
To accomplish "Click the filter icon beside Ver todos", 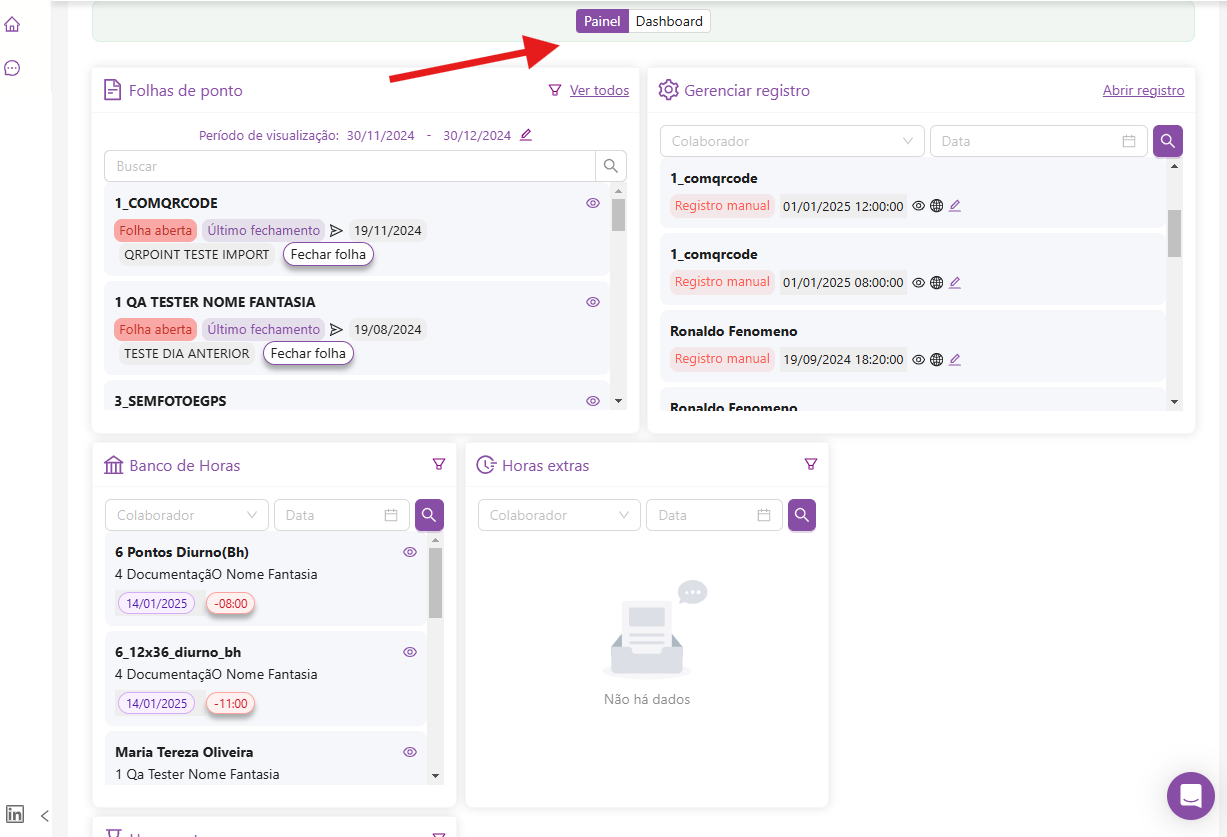I will 555,90.
